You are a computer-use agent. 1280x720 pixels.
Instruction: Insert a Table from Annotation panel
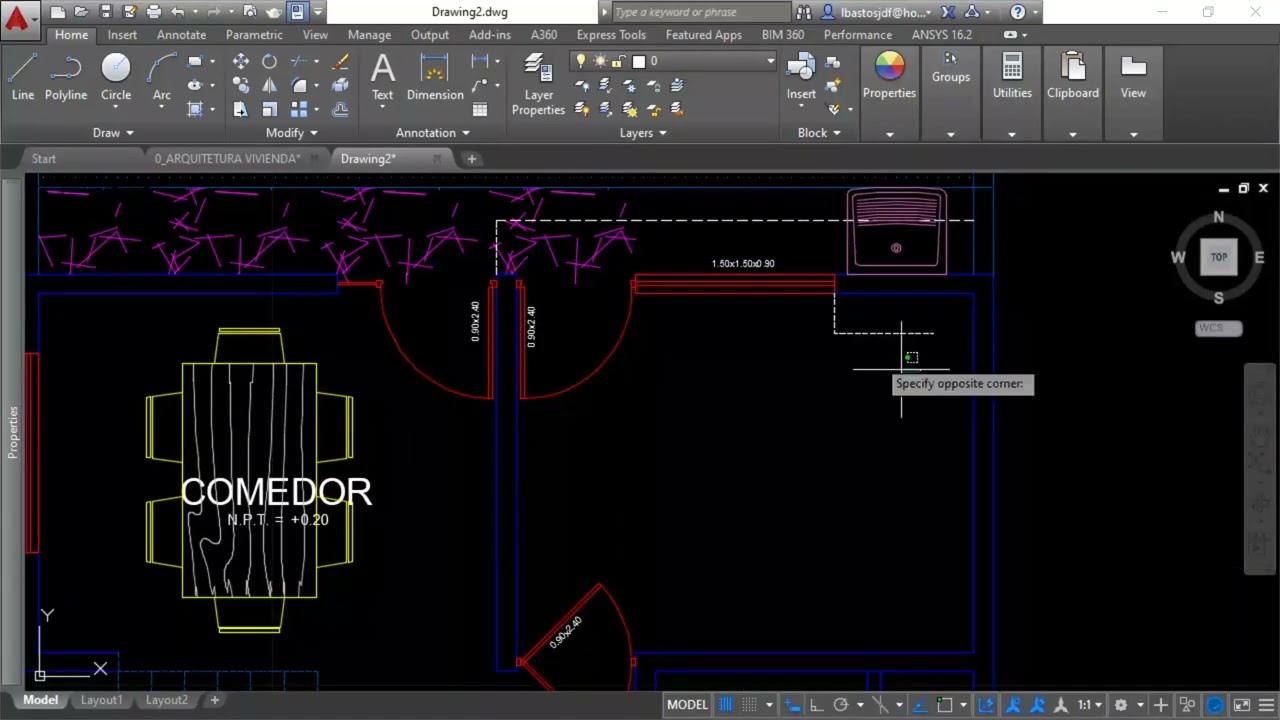pos(480,109)
